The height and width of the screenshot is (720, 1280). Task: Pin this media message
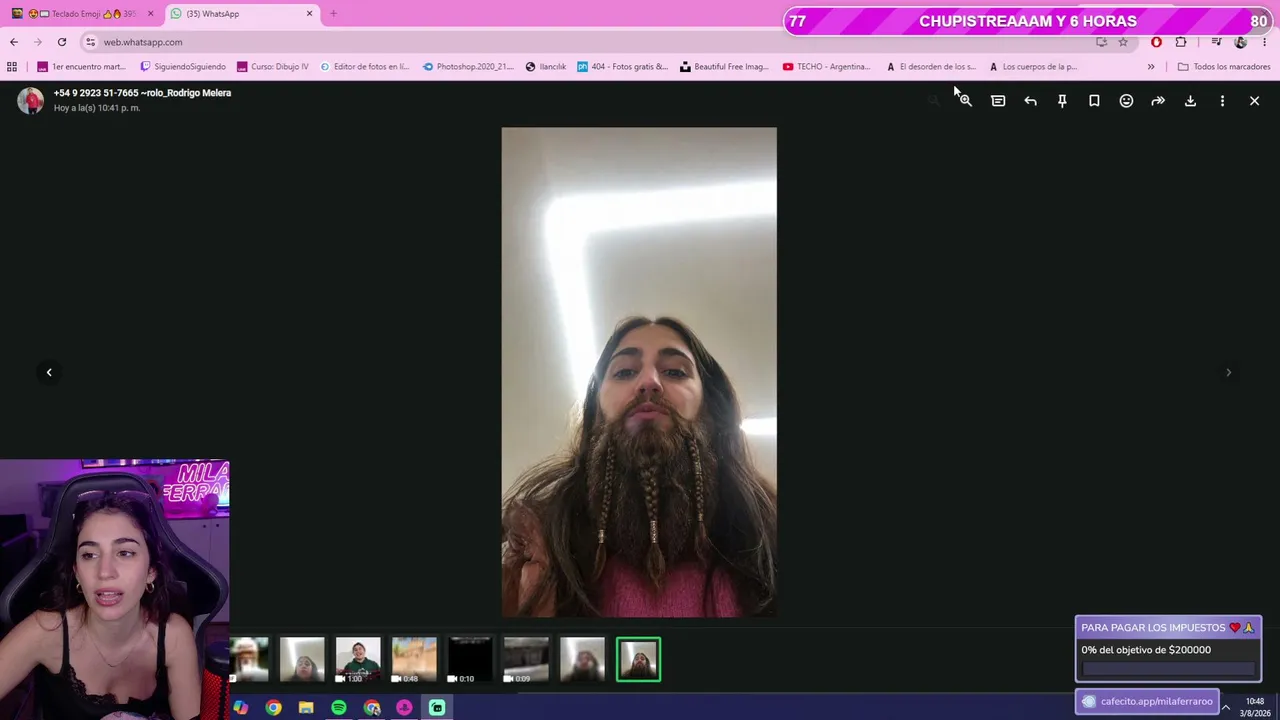click(x=1062, y=101)
